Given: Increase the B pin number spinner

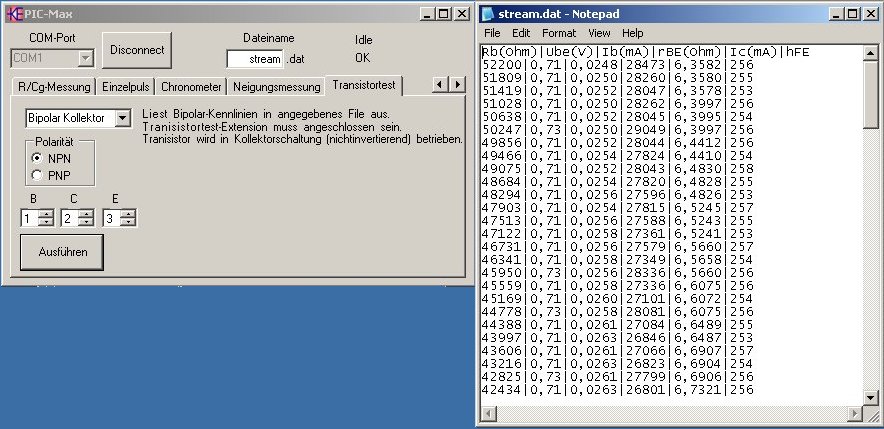Looking at the screenshot, I should (x=46, y=214).
